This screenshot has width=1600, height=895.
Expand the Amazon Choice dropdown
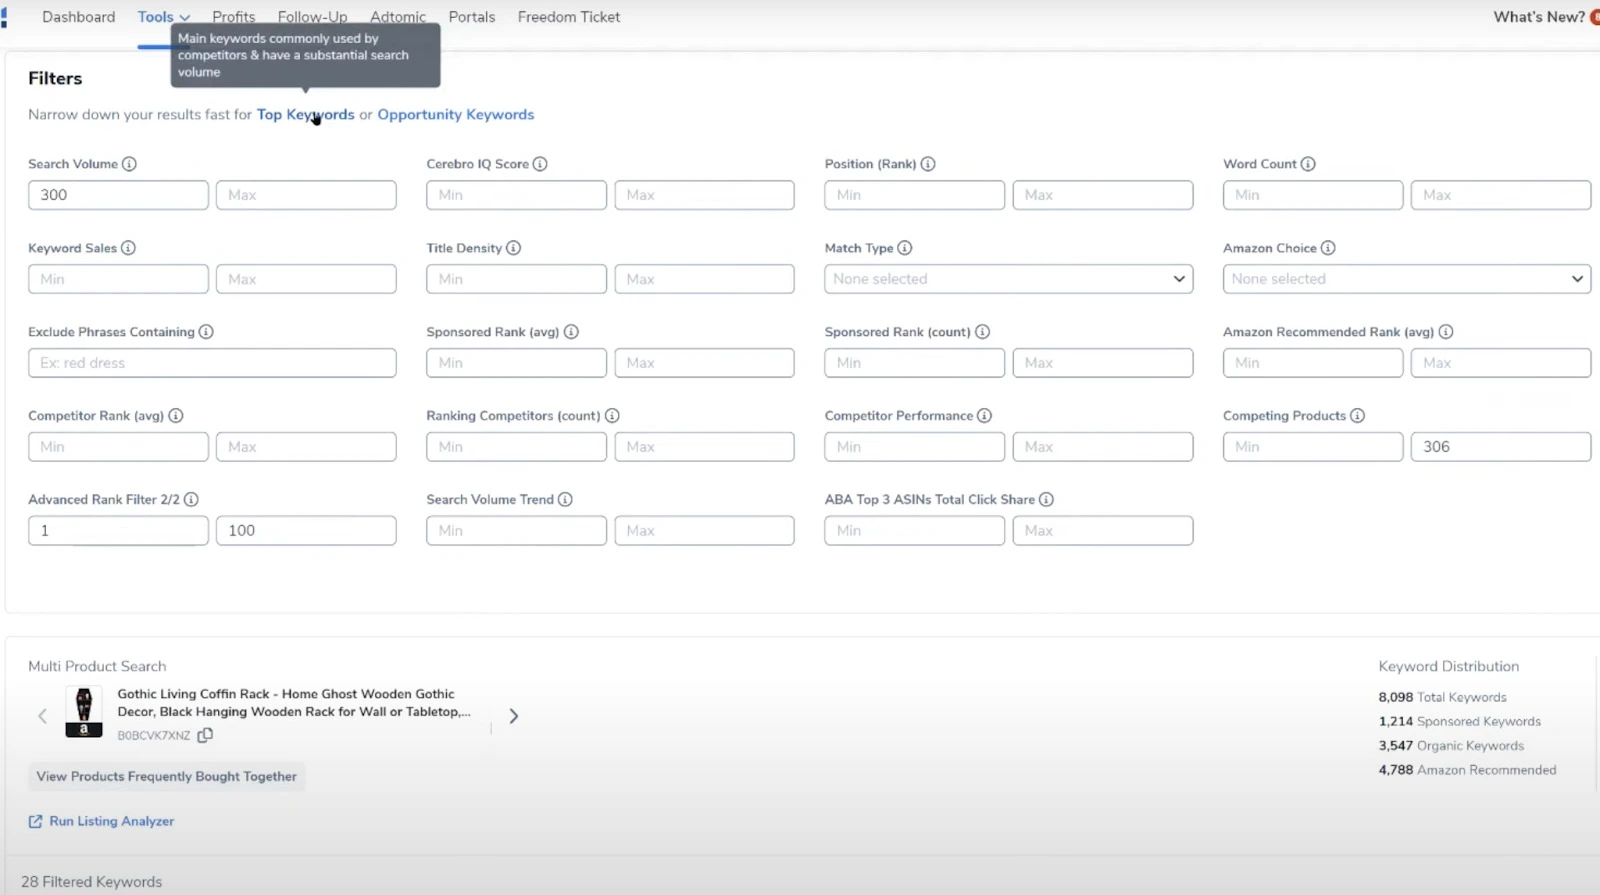(1406, 279)
